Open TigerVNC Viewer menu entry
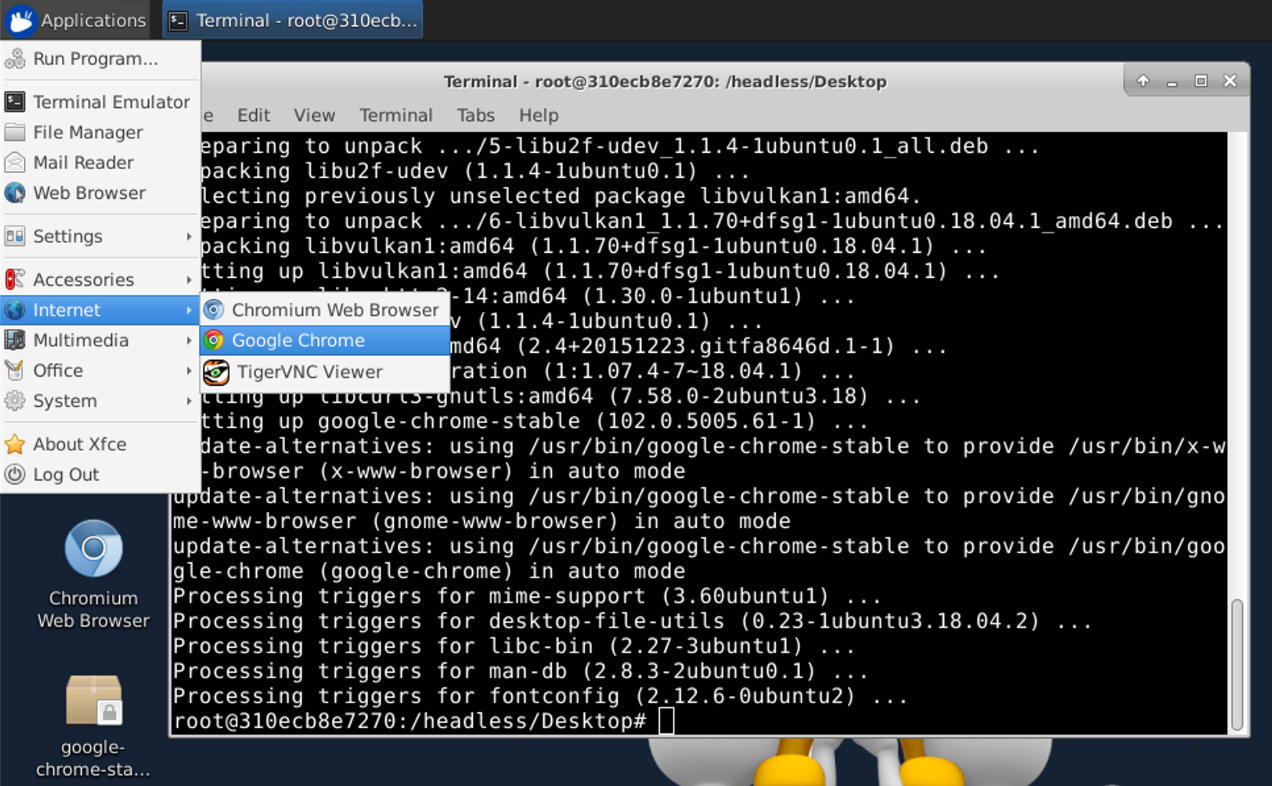Image resolution: width=1272 pixels, height=786 pixels. [309, 372]
